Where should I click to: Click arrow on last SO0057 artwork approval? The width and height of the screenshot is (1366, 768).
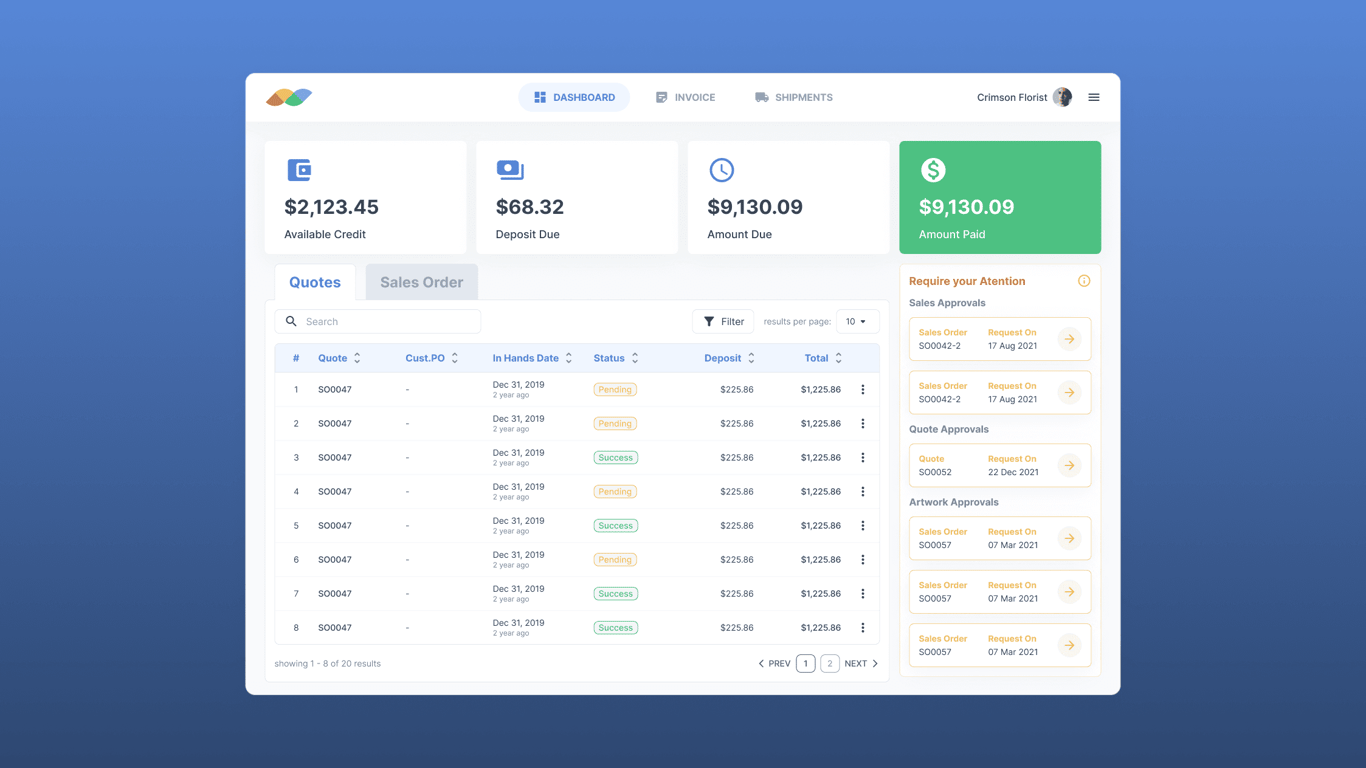click(x=1069, y=645)
